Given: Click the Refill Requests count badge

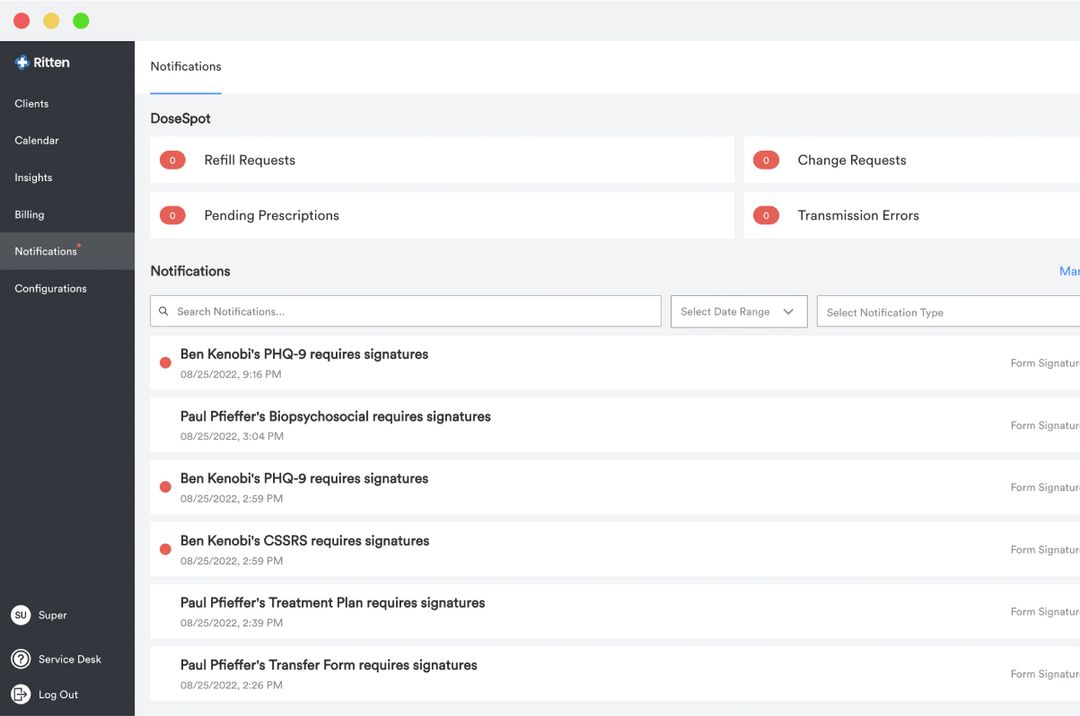Looking at the screenshot, I should [172, 160].
